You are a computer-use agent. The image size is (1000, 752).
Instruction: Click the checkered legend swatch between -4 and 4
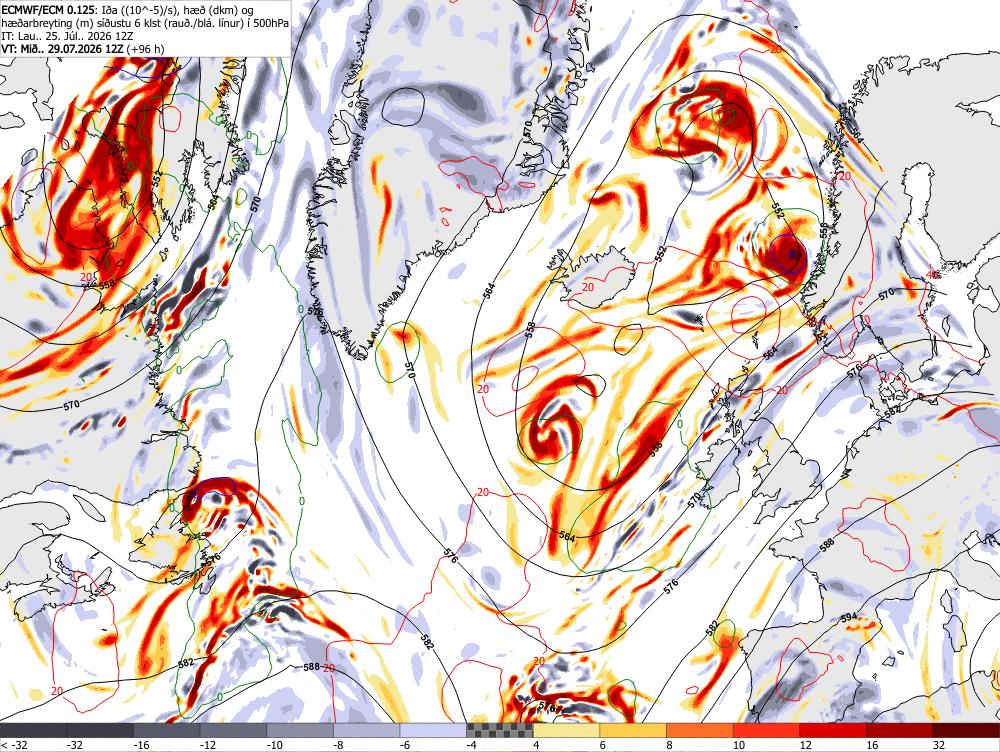tap(500, 730)
